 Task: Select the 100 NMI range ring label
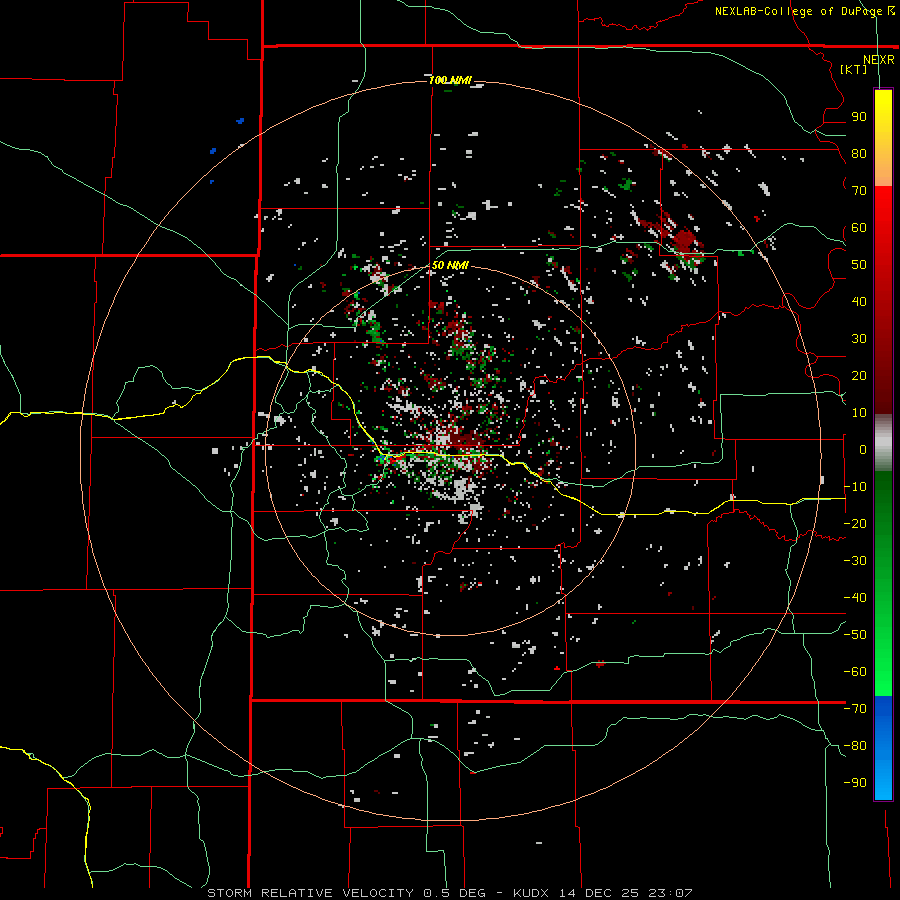pos(450,80)
